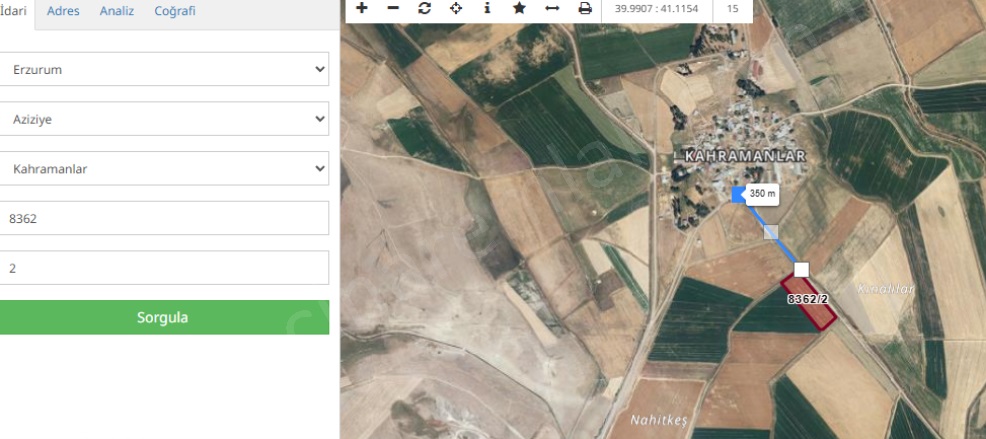Click the white measurement end handle
986x439 pixels.
pyautogui.click(x=801, y=269)
